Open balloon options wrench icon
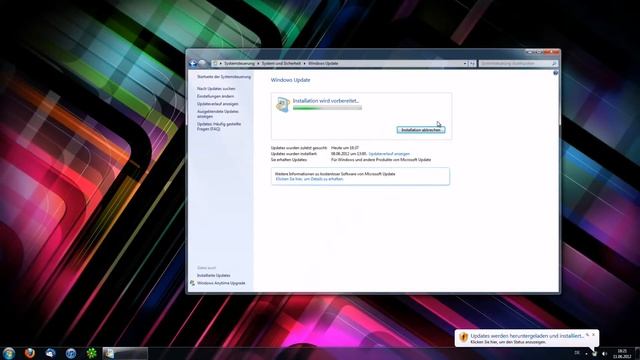Screen dimensions: 640x360 [x=587, y=335]
